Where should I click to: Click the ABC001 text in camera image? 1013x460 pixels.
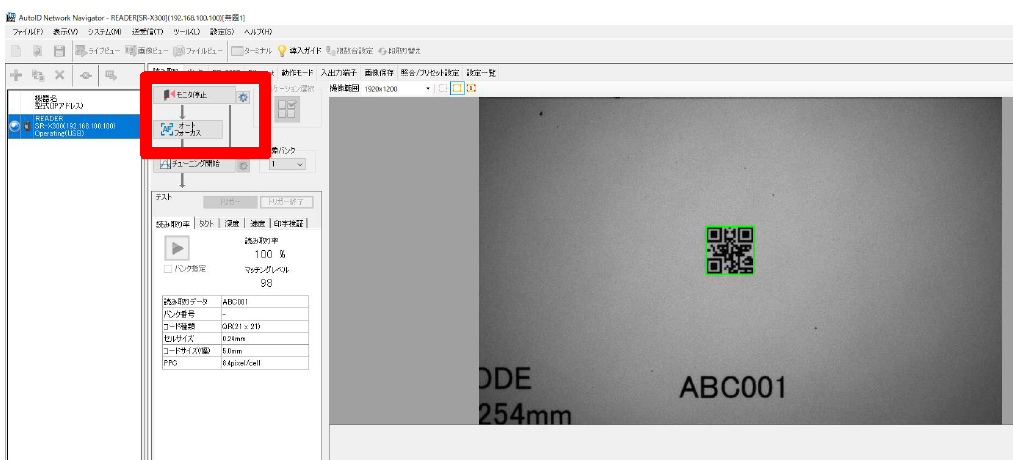pyautogui.click(x=733, y=388)
